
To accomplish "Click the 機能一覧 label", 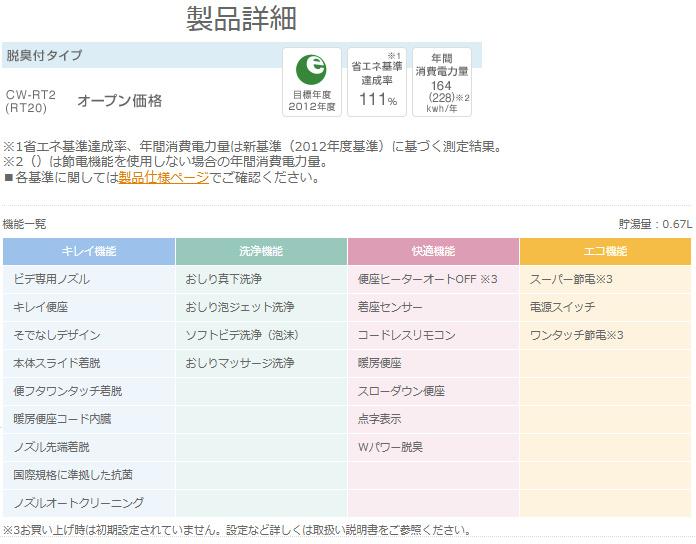I will click(x=24, y=224).
